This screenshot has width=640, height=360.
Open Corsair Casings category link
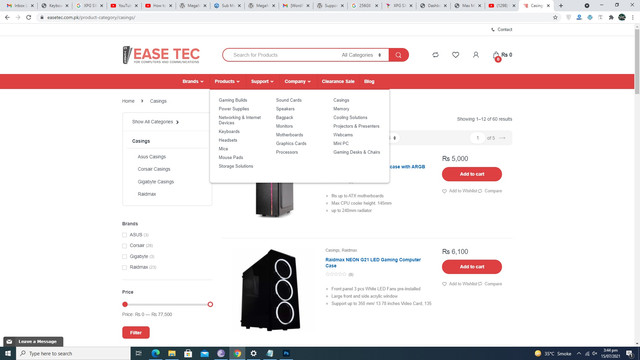pyautogui.click(x=154, y=169)
